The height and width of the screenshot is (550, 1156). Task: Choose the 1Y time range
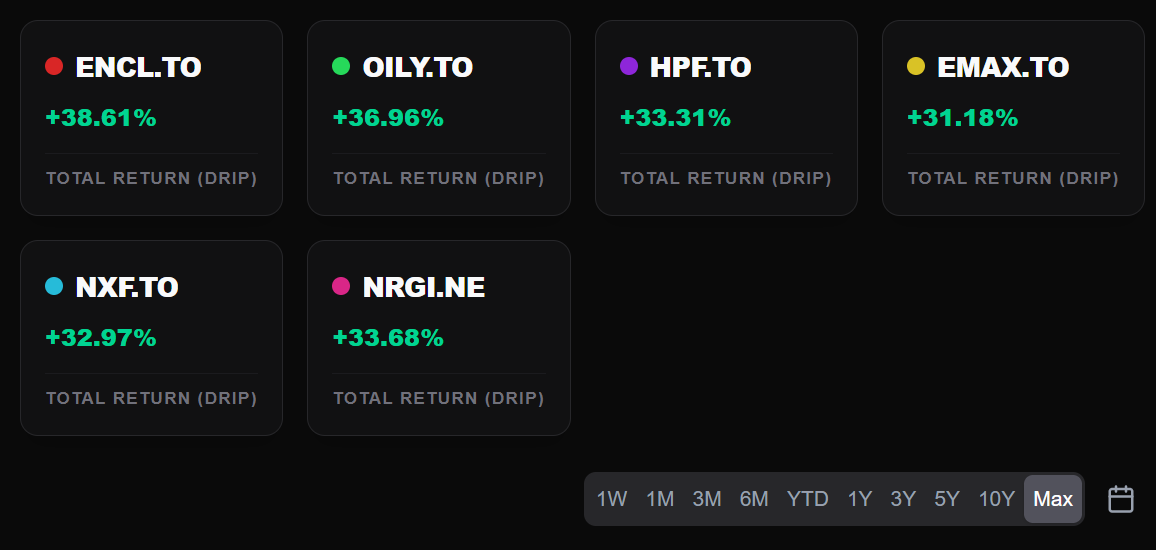click(860, 499)
